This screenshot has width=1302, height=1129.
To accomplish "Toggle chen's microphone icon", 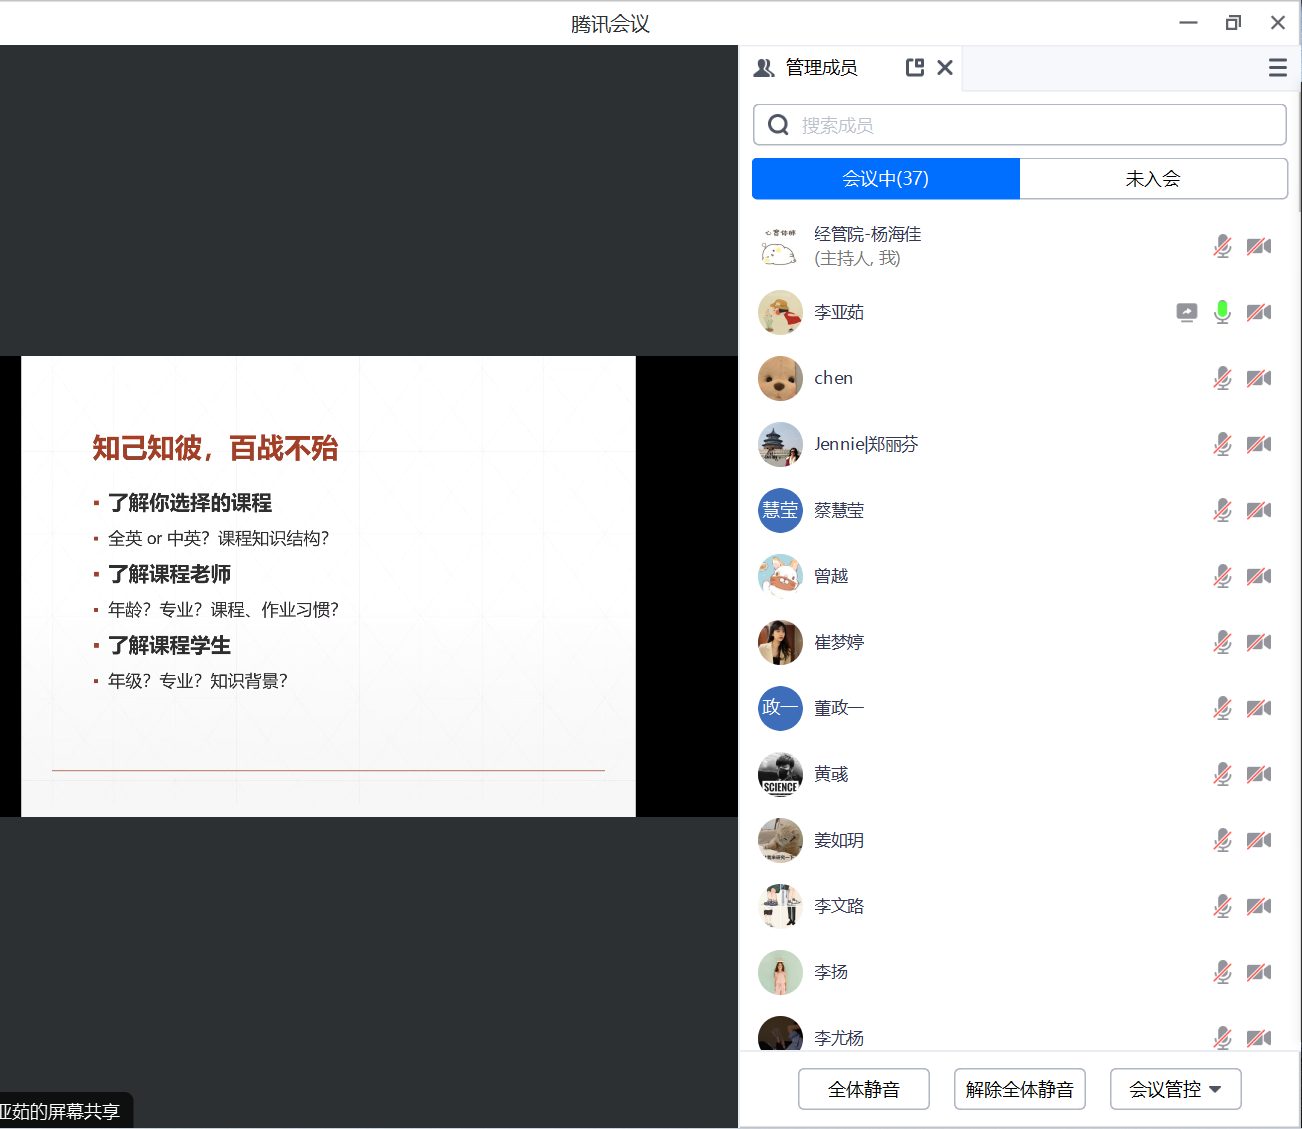I will 1222,378.
